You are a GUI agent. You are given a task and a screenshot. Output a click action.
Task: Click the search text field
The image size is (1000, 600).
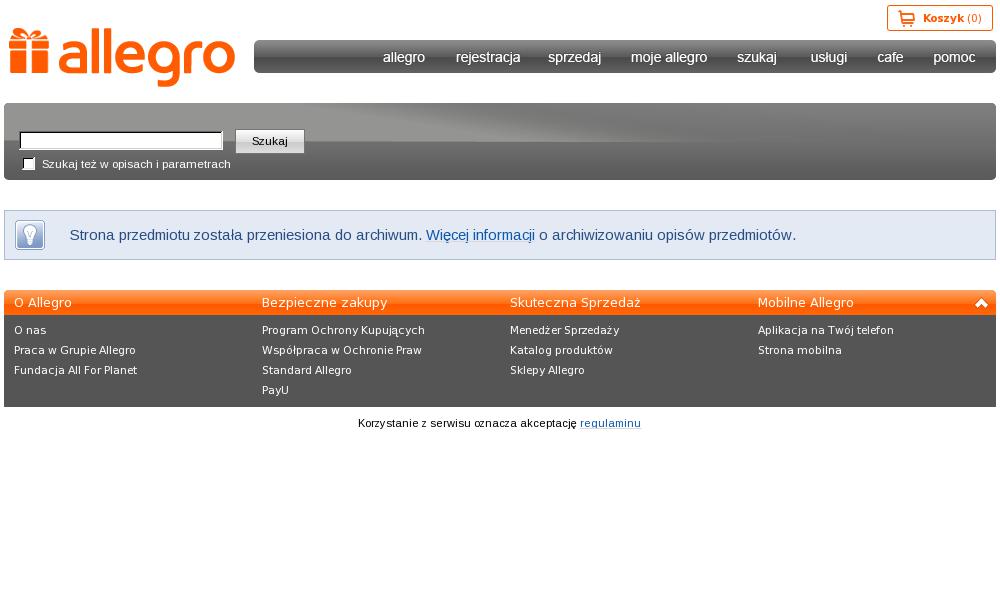tap(121, 141)
